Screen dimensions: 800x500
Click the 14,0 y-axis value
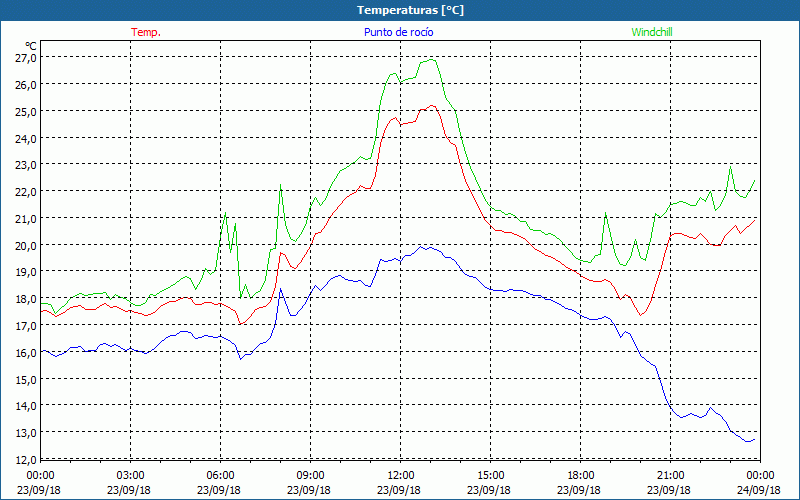click(x=26, y=406)
